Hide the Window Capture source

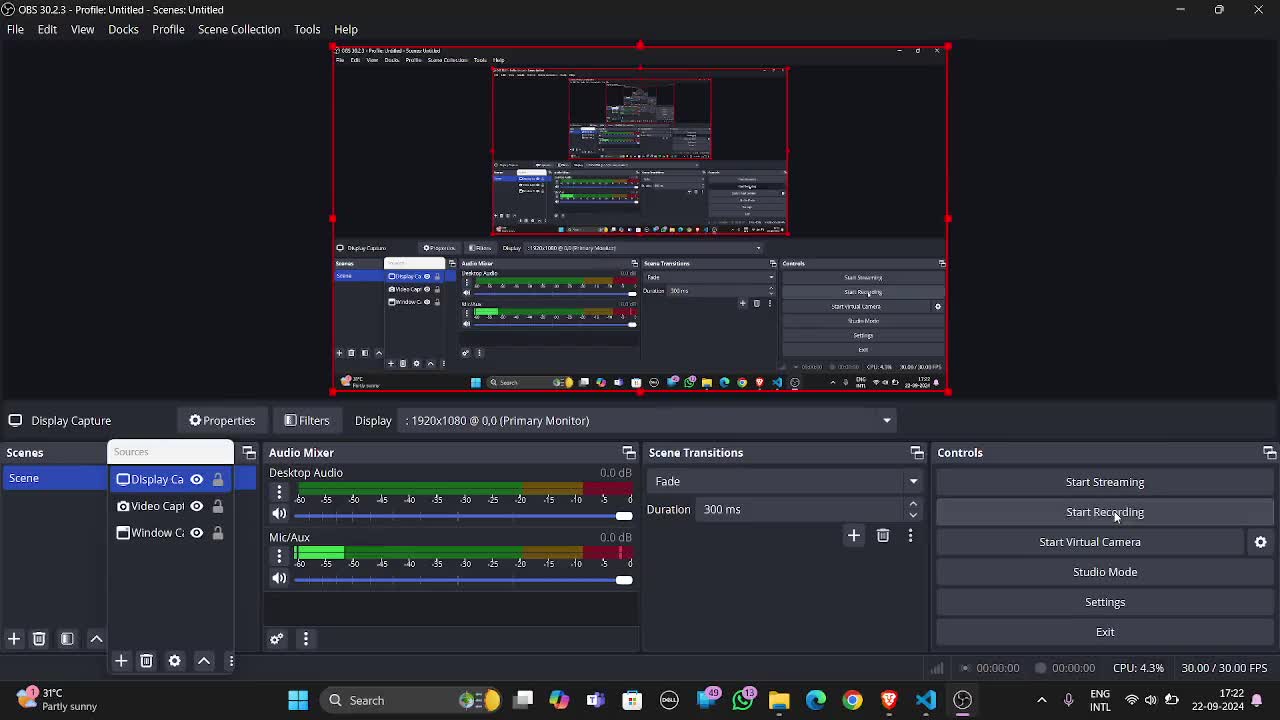197,533
